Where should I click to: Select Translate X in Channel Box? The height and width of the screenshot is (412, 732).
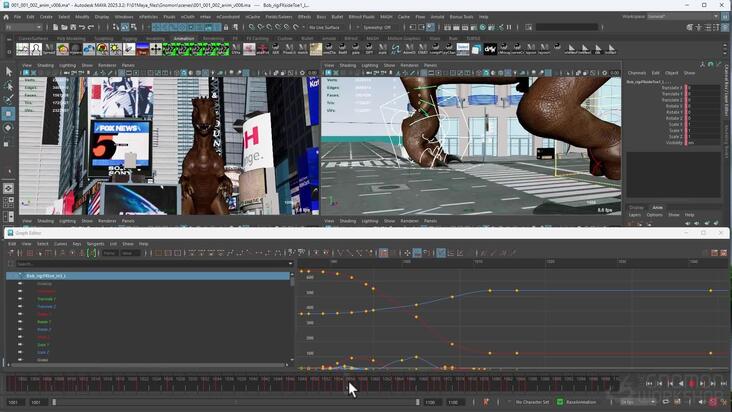[671, 88]
